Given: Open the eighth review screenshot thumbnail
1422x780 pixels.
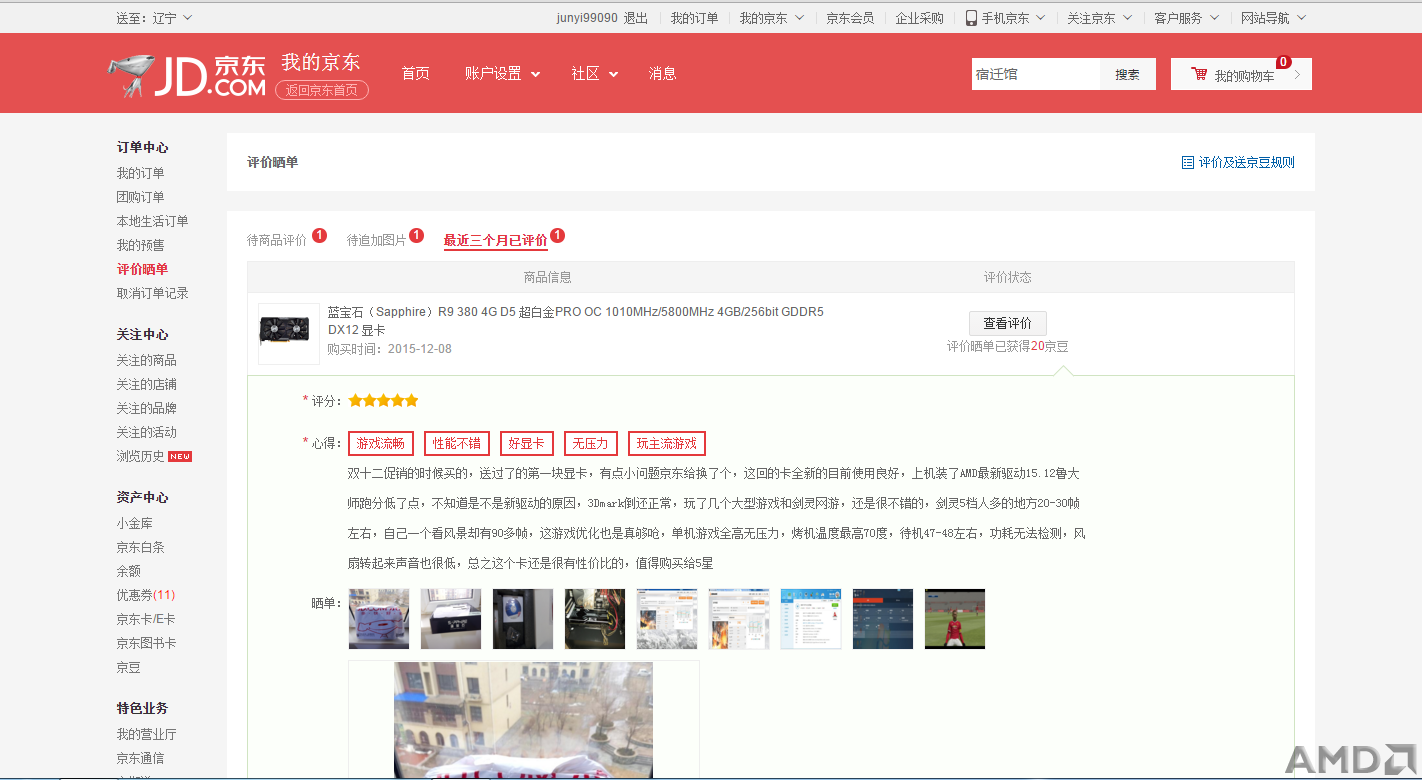Looking at the screenshot, I should pyautogui.click(x=883, y=619).
